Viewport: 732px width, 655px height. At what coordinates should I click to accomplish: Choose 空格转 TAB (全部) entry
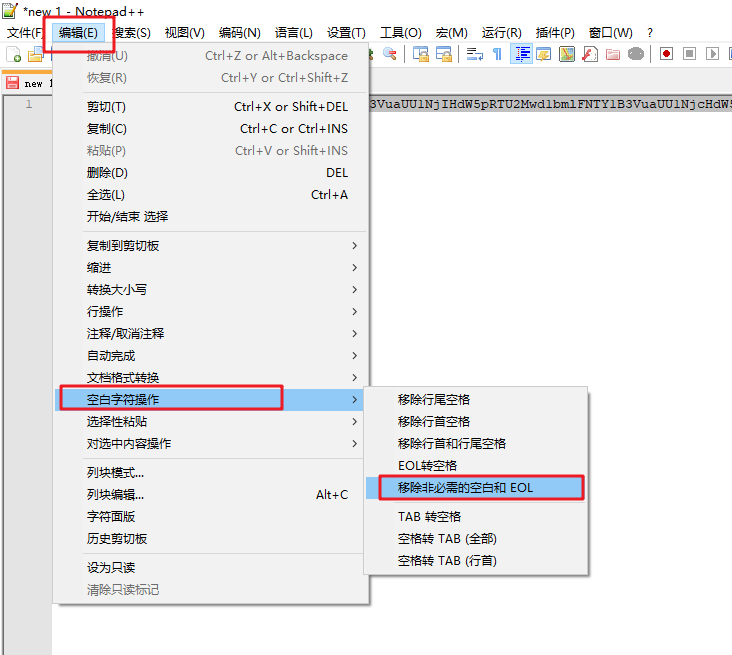click(x=476, y=539)
